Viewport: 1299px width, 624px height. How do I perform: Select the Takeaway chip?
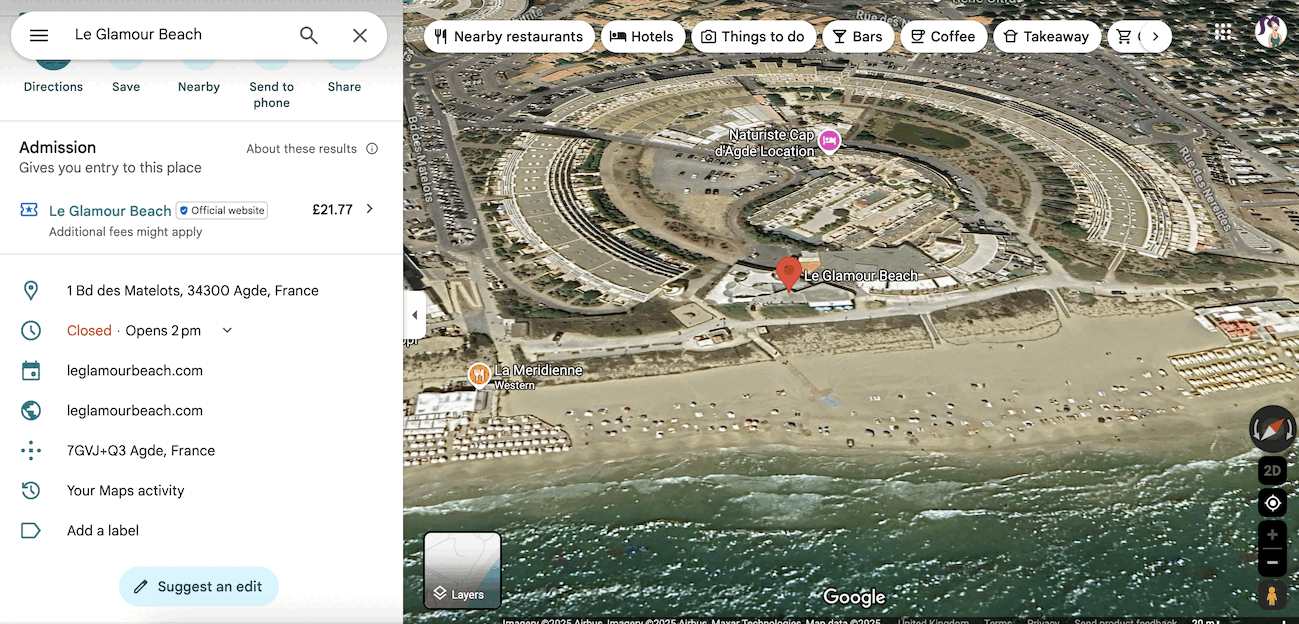tap(1046, 37)
